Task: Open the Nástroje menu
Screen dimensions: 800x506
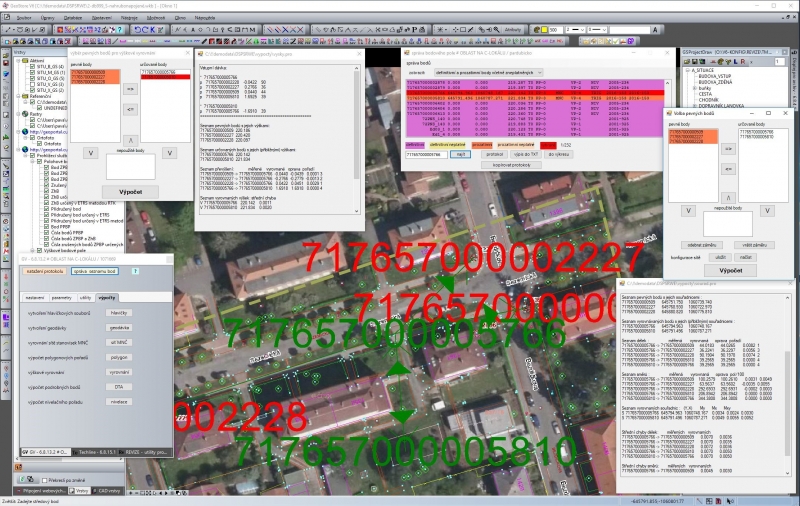Action: [x=129, y=17]
